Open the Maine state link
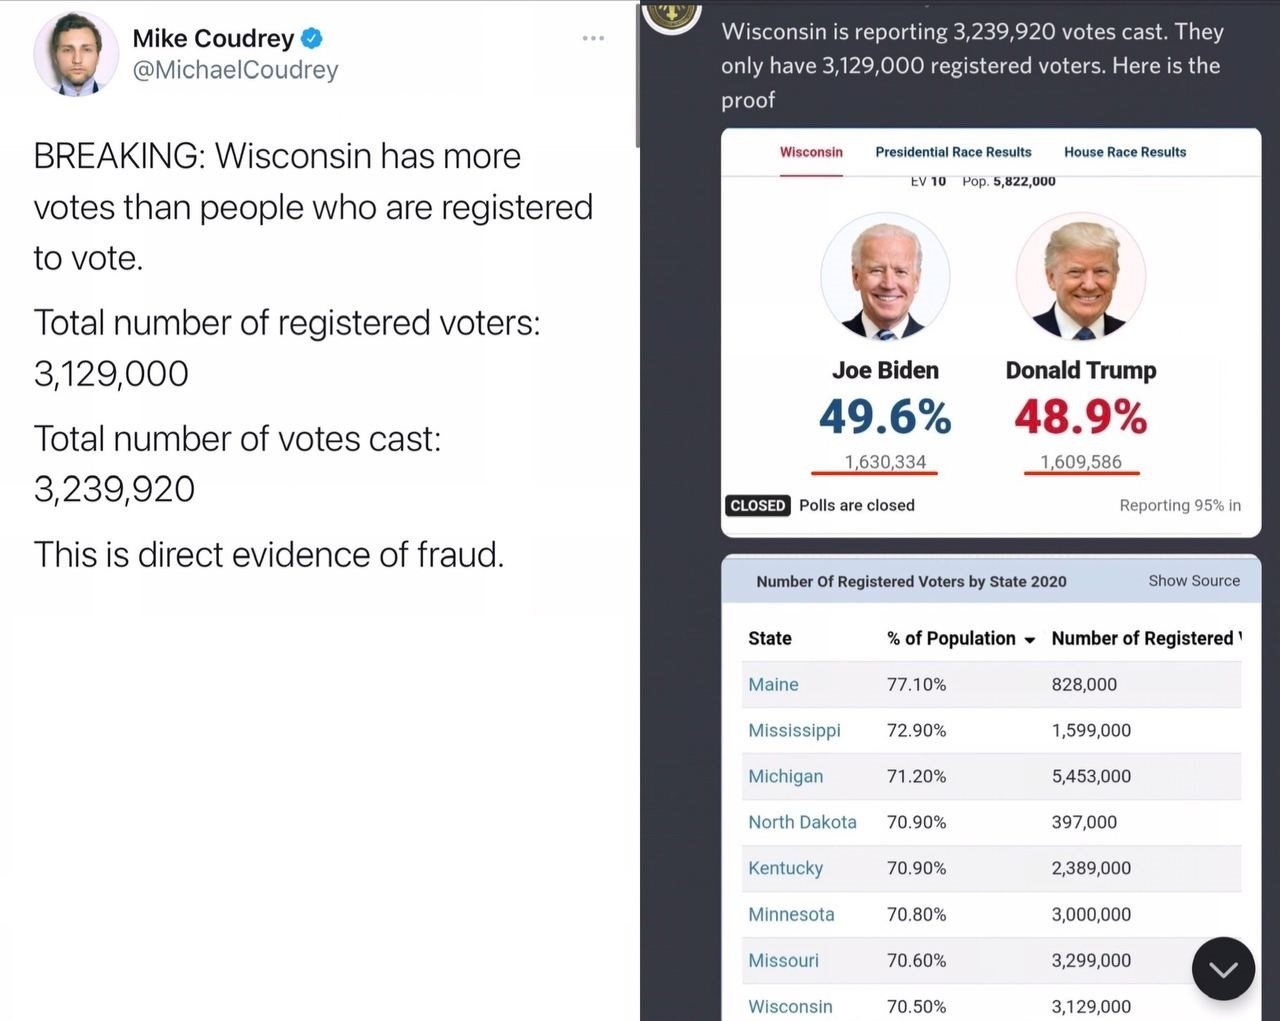The height and width of the screenshot is (1021, 1280). (x=773, y=685)
